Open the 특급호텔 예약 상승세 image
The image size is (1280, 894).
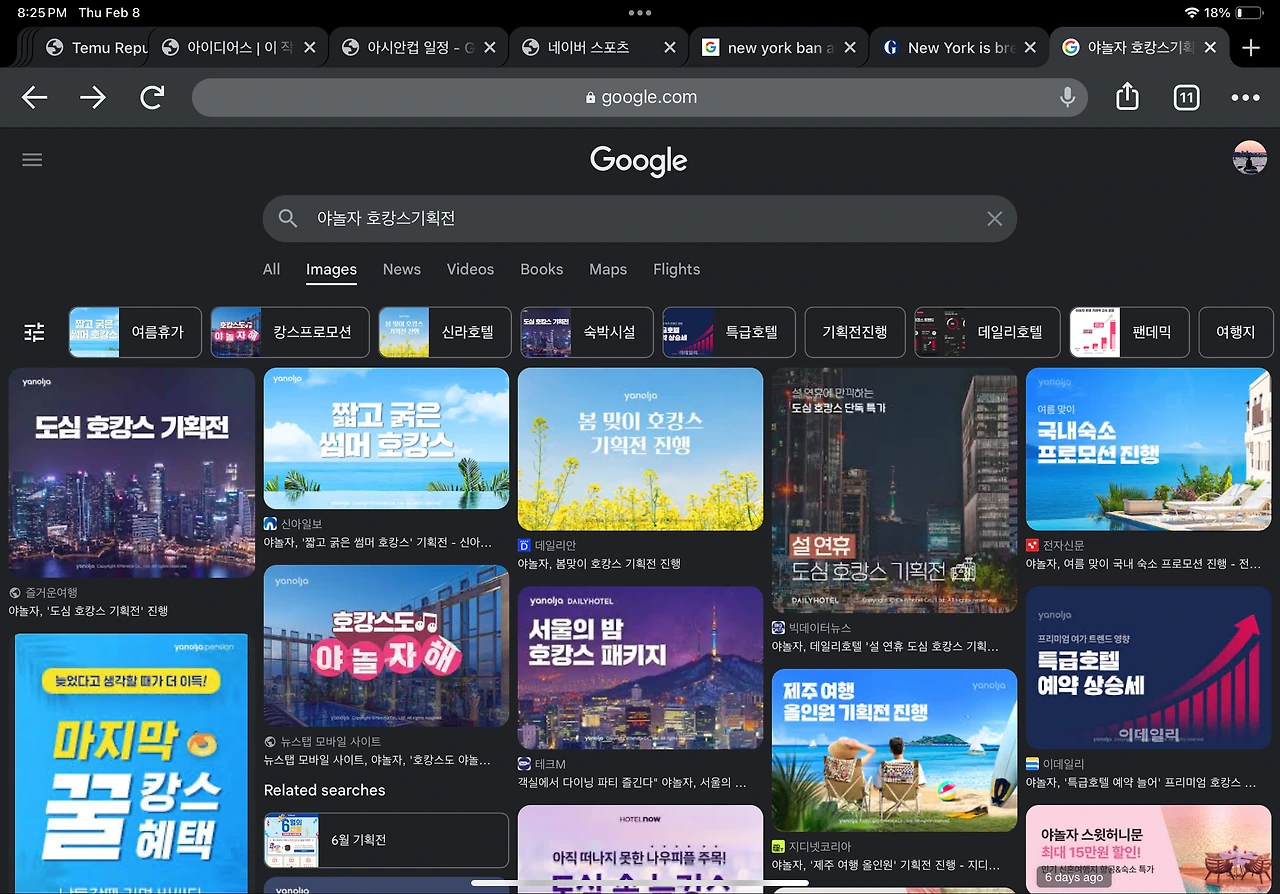click(x=1148, y=668)
